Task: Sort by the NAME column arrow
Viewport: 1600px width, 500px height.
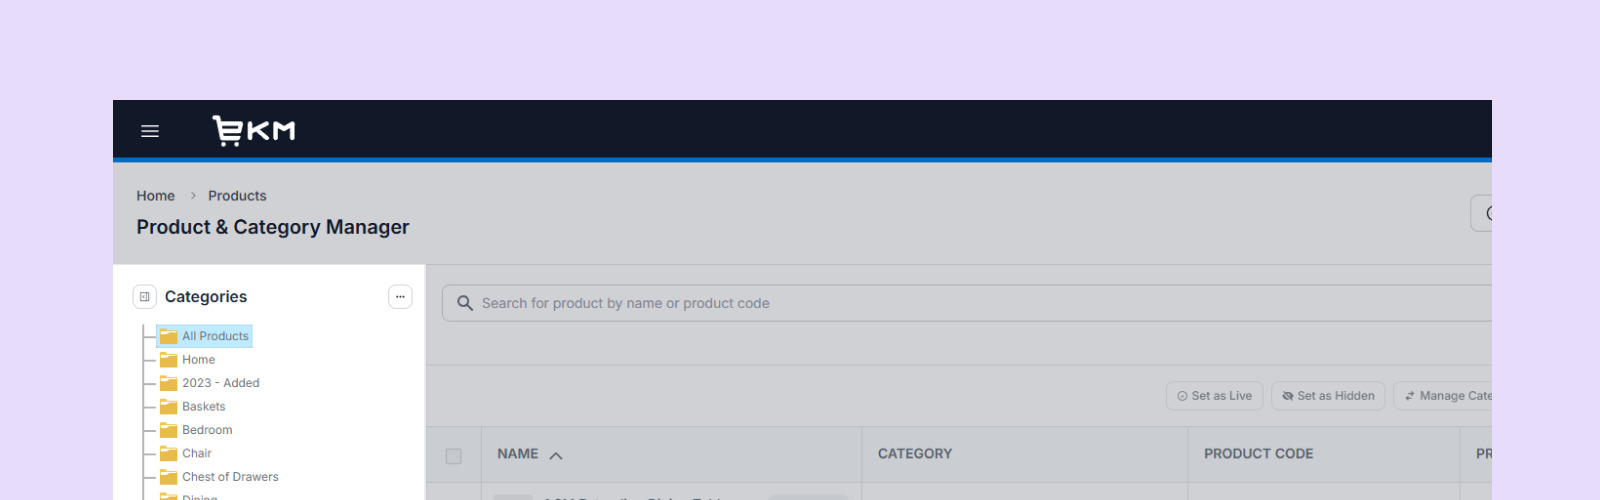Action: pos(556,455)
